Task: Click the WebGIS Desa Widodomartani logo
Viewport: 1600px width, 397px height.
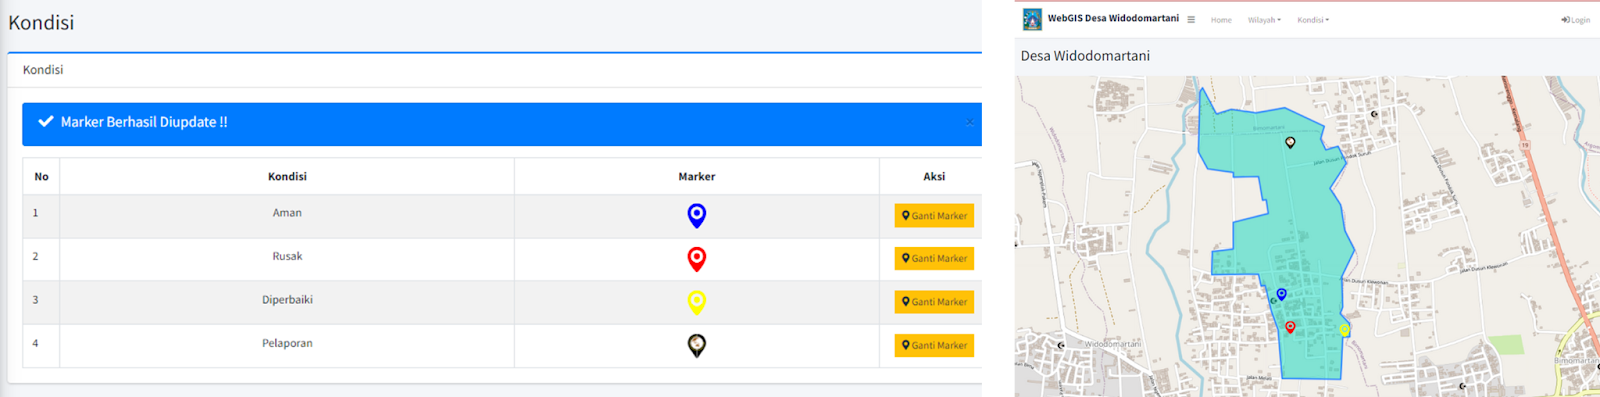Action: click(x=1032, y=19)
